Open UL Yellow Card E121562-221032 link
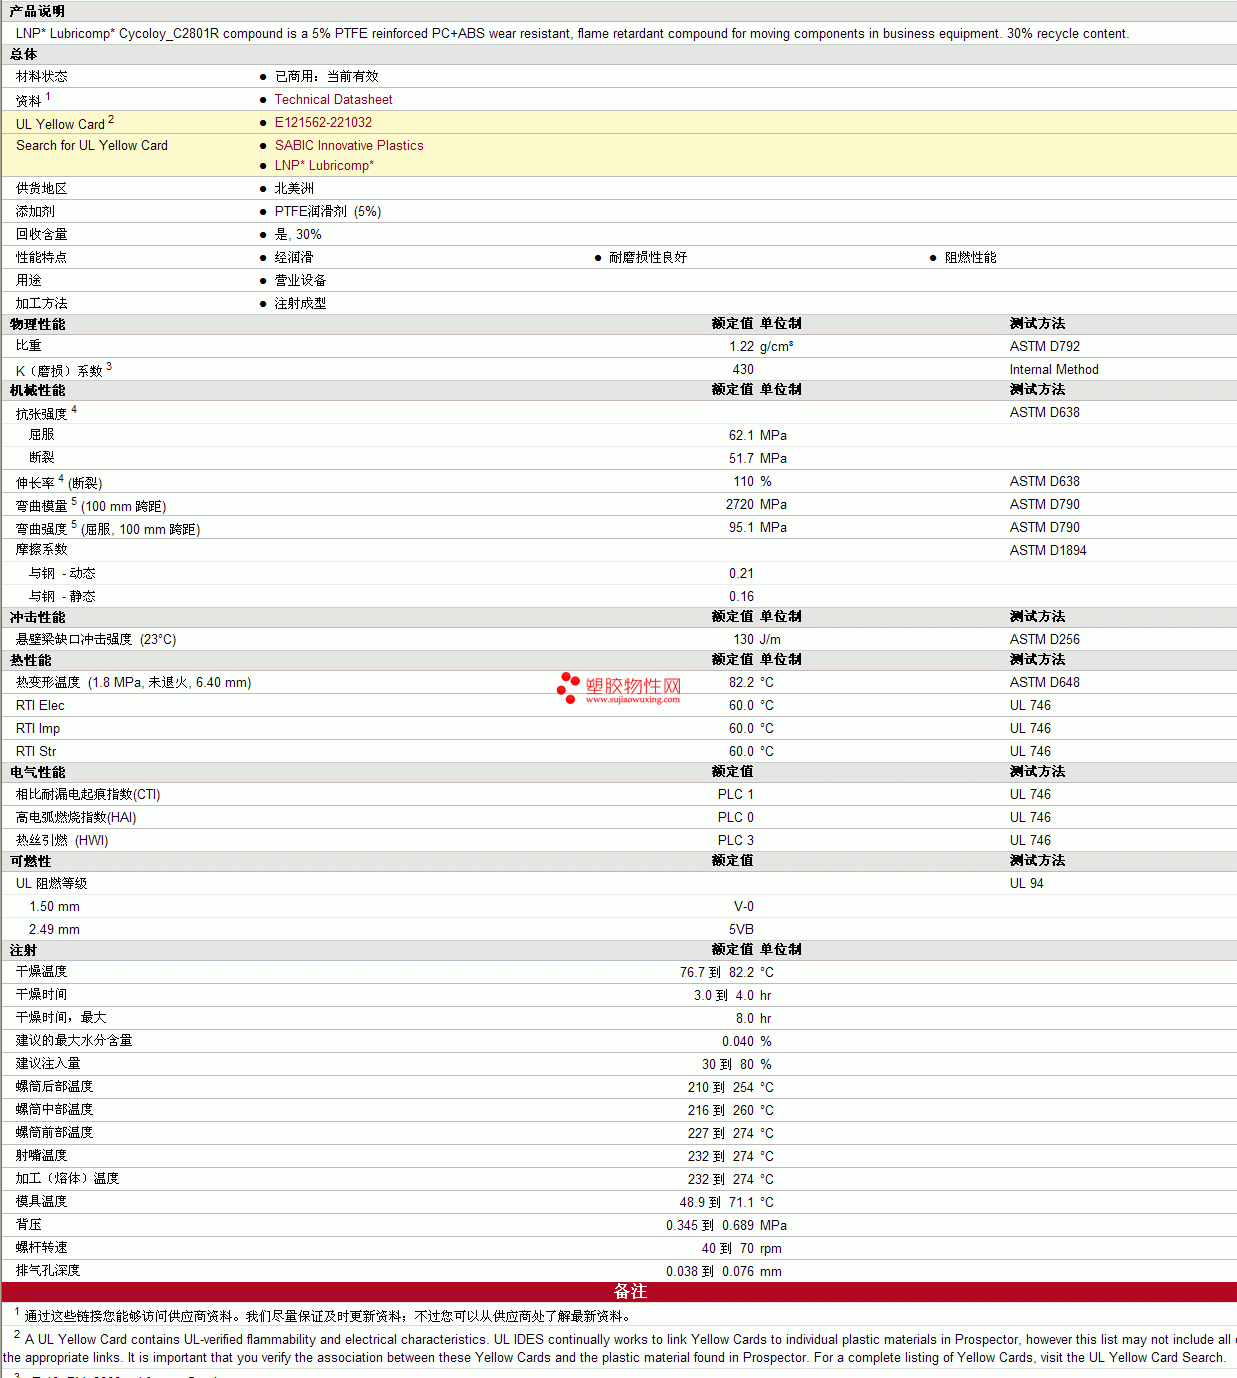The image size is (1237, 1378). pos(323,123)
